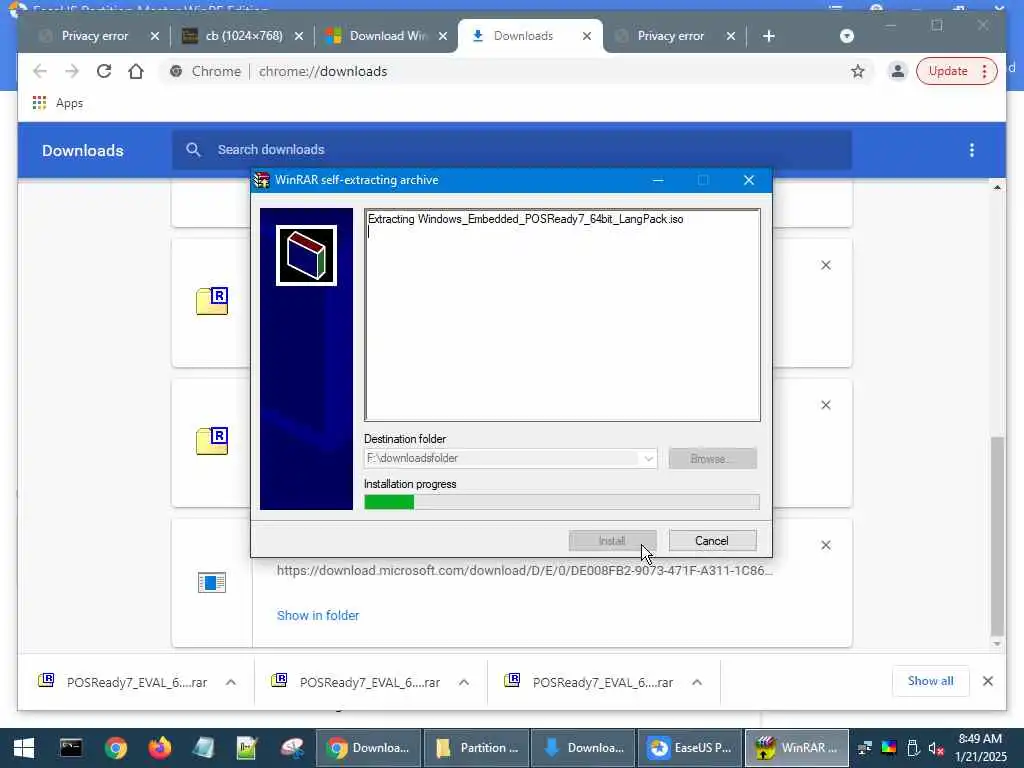Image resolution: width=1024 pixels, height=768 pixels.
Task: Bookmark this page with star icon
Action: pos(858,71)
